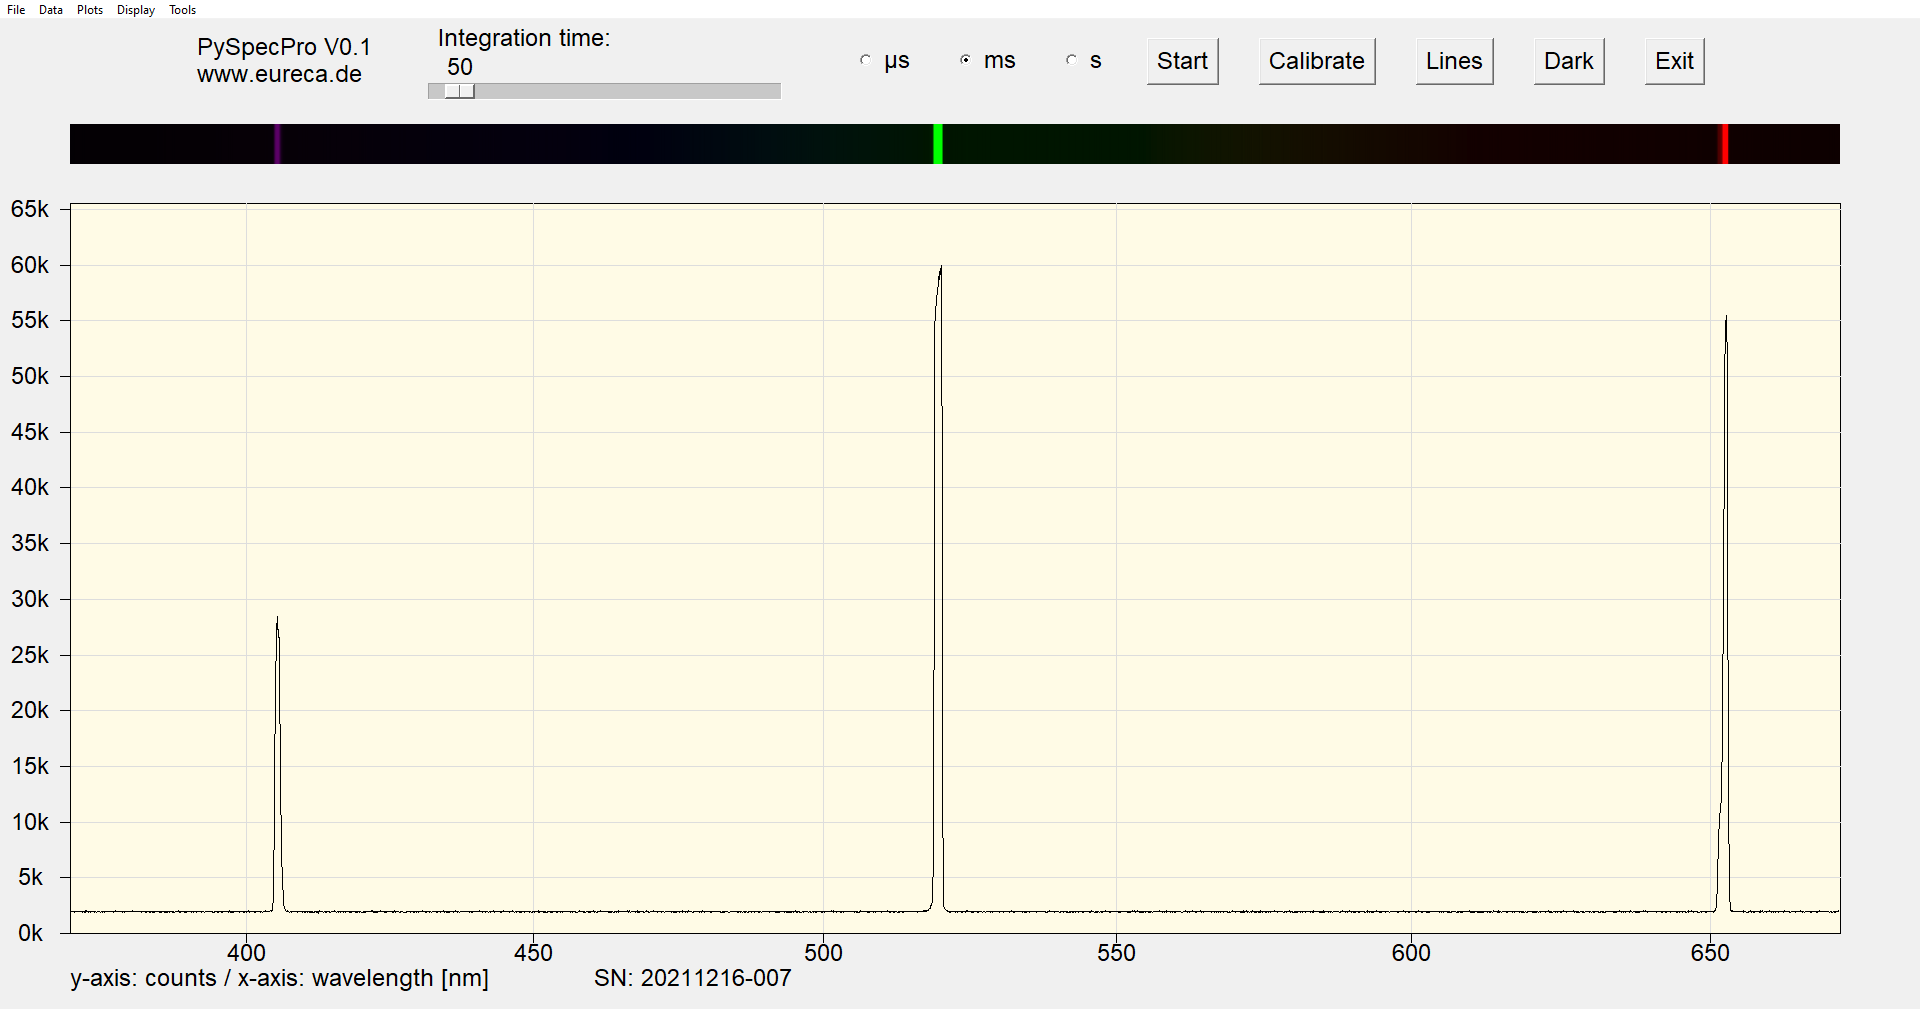Click the 15k y-axis label

[30, 766]
